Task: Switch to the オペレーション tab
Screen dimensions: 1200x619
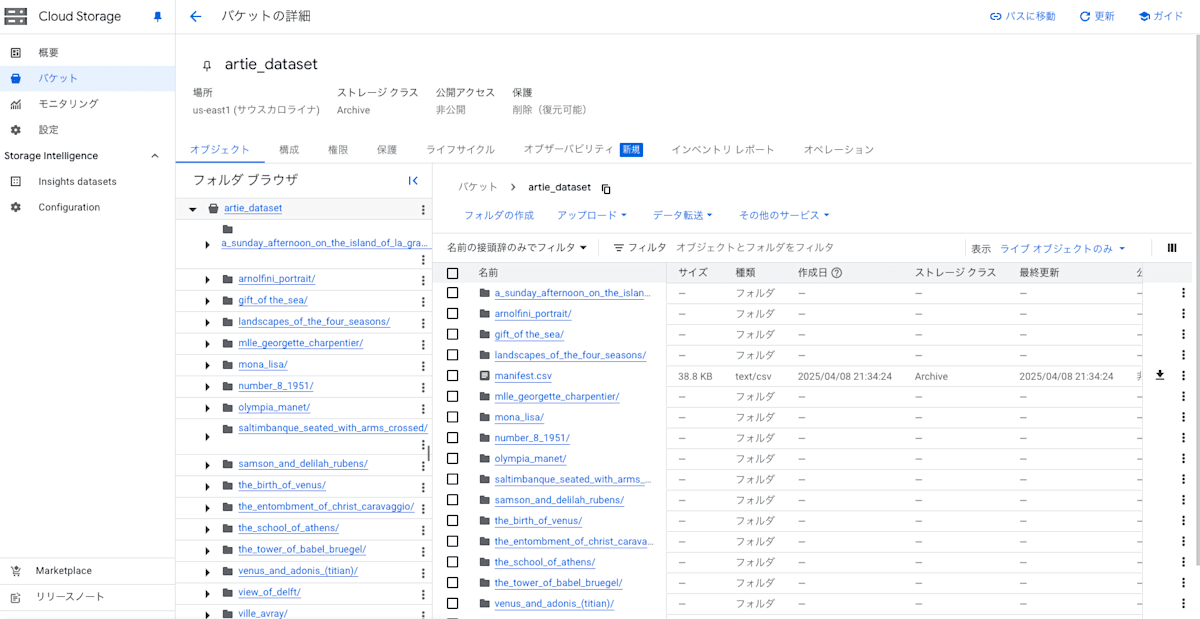Action: tap(839, 150)
